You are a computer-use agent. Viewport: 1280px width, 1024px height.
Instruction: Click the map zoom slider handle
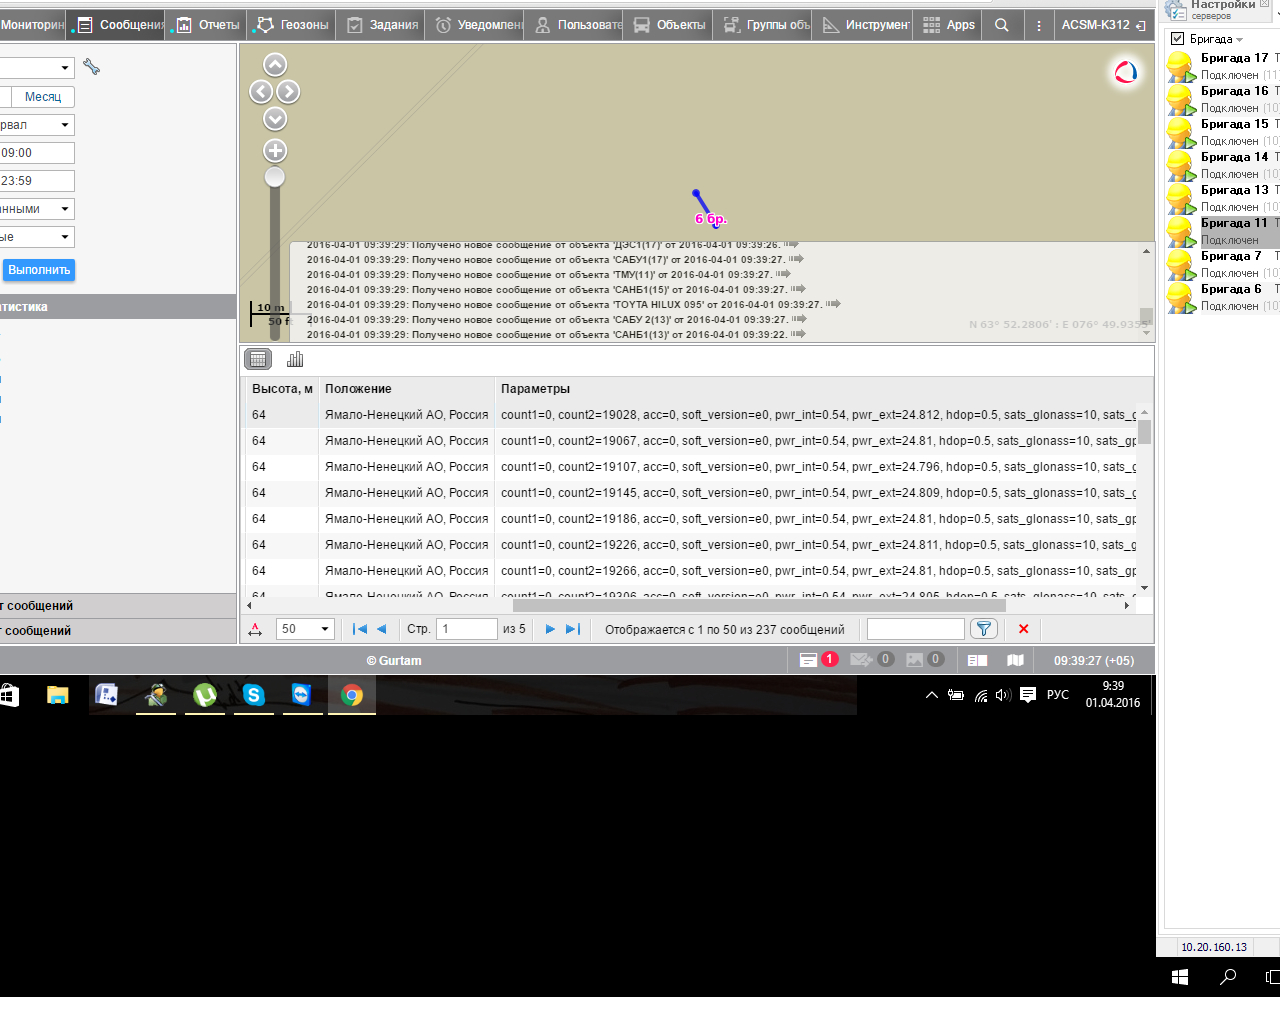[x=275, y=177]
